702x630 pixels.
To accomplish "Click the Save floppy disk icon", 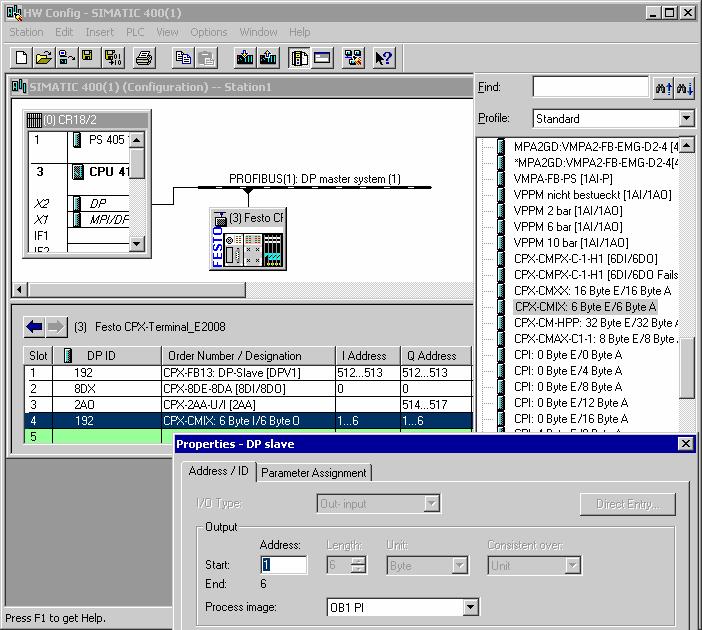I will pyautogui.click(x=89, y=58).
